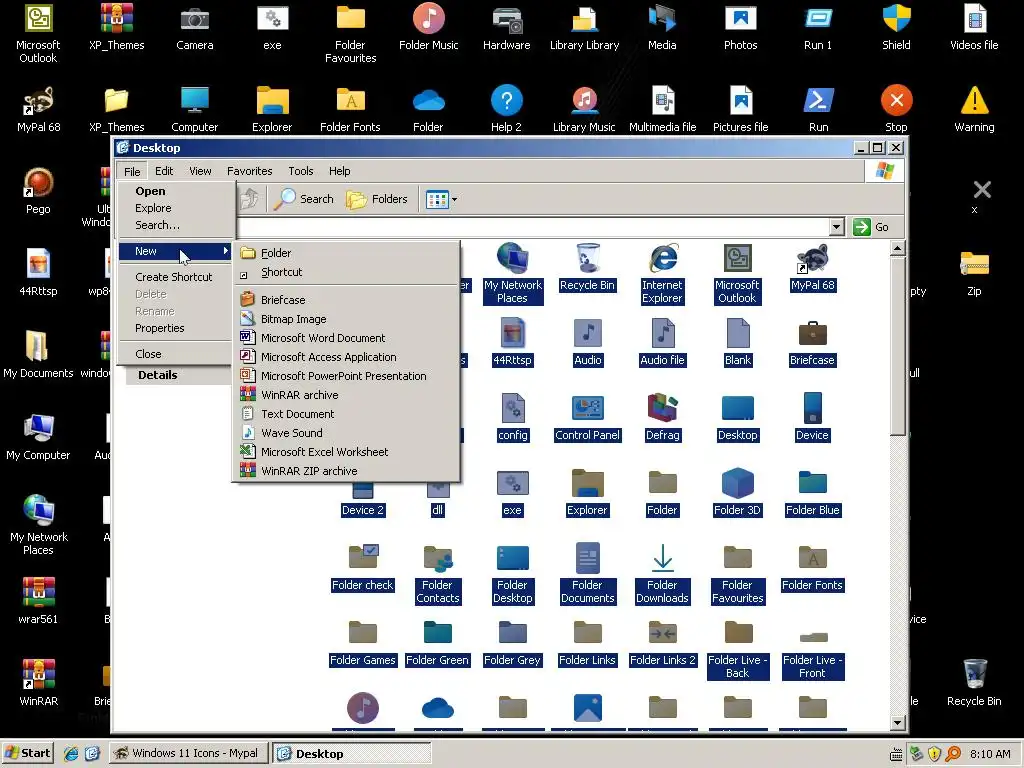Choose Properties in the File menu

(x=176, y=328)
